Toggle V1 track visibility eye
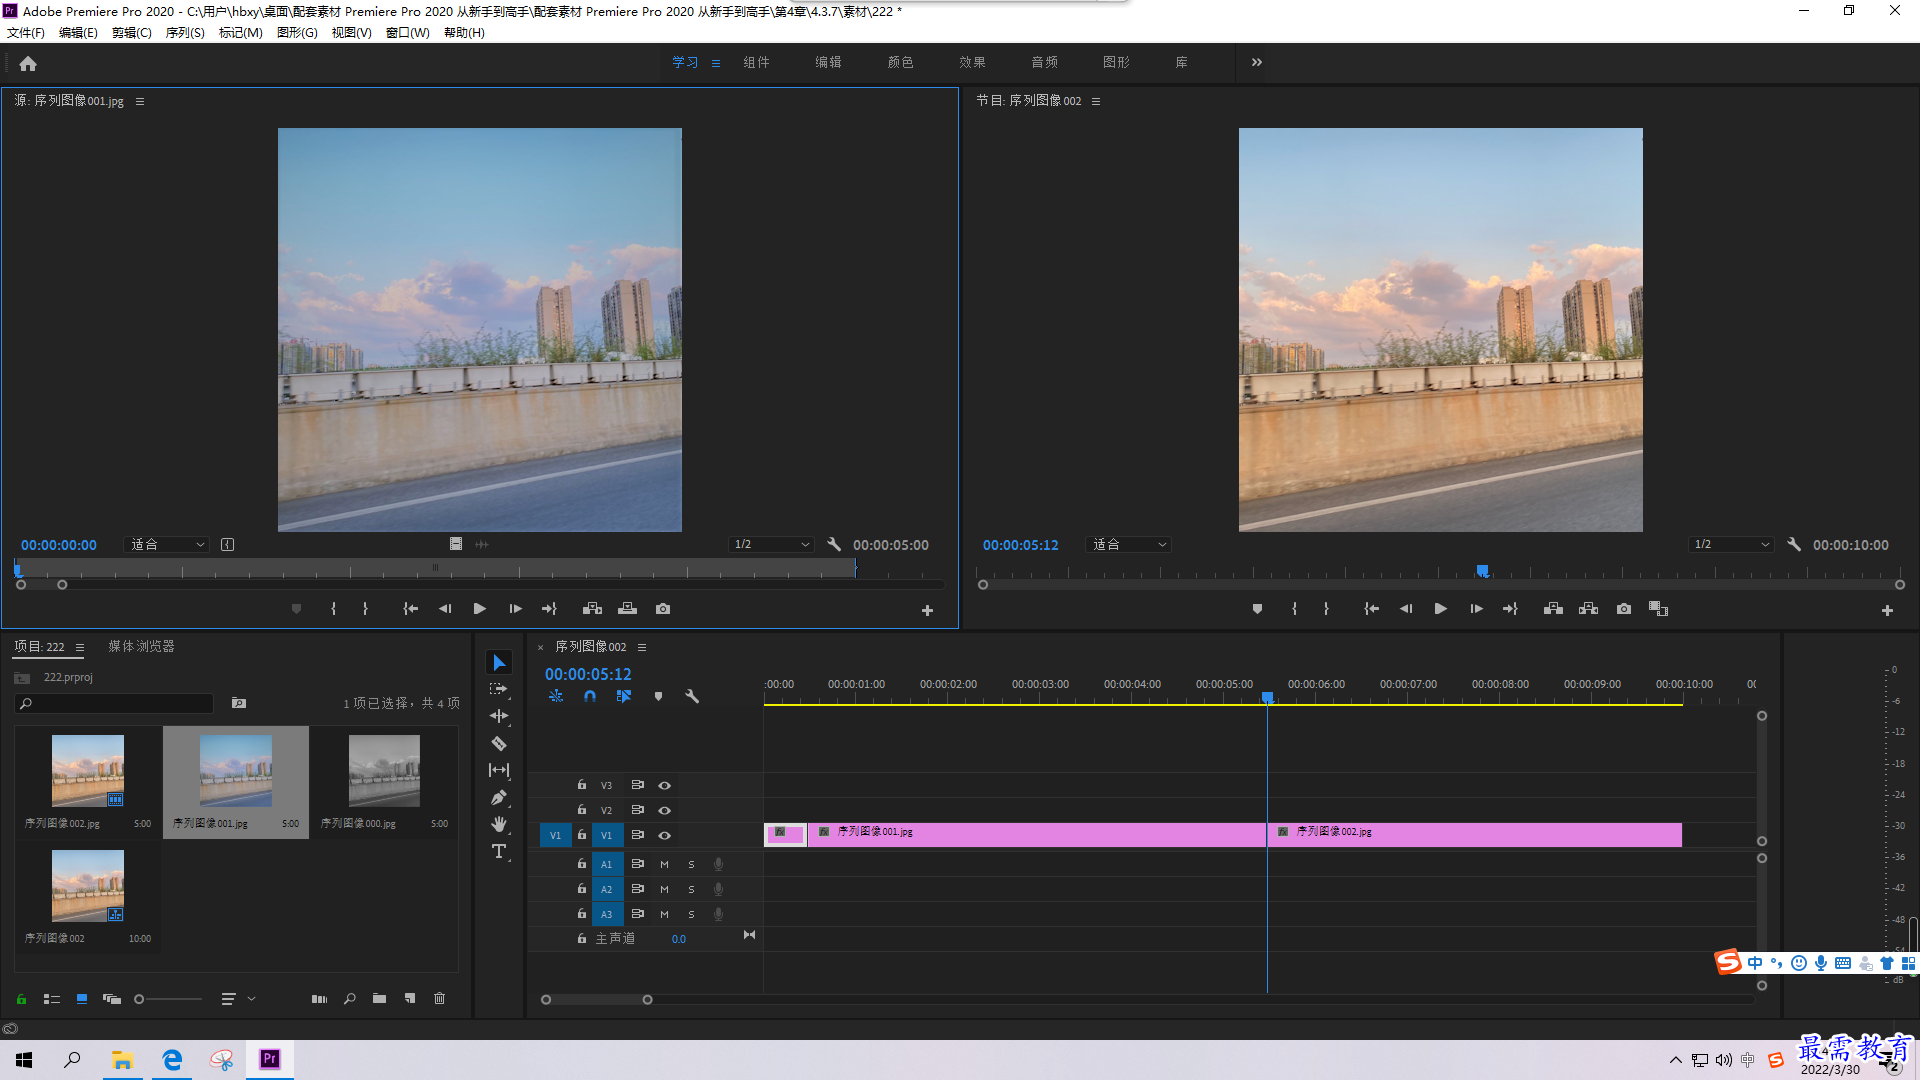The height and width of the screenshot is (1080, 1920). (664, 835)
